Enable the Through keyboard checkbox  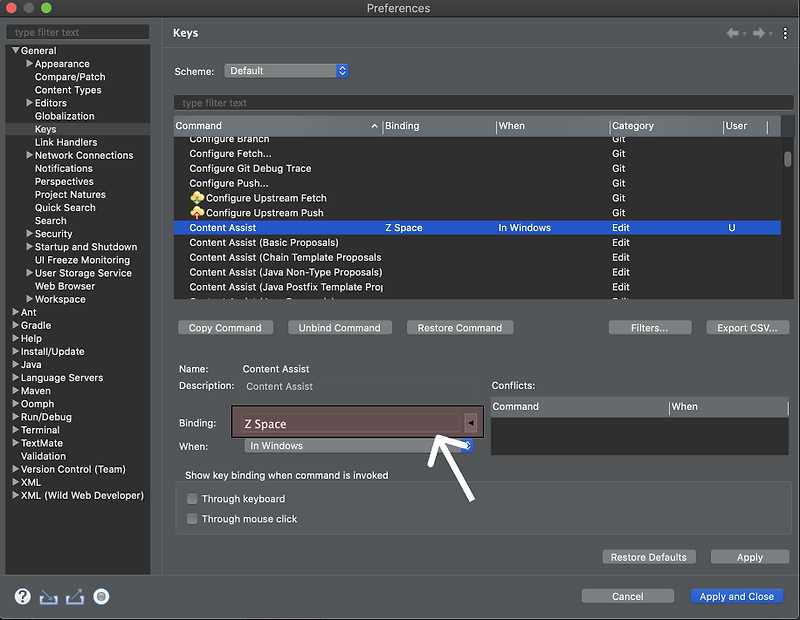pyautogui.click(x=192, y=499)
